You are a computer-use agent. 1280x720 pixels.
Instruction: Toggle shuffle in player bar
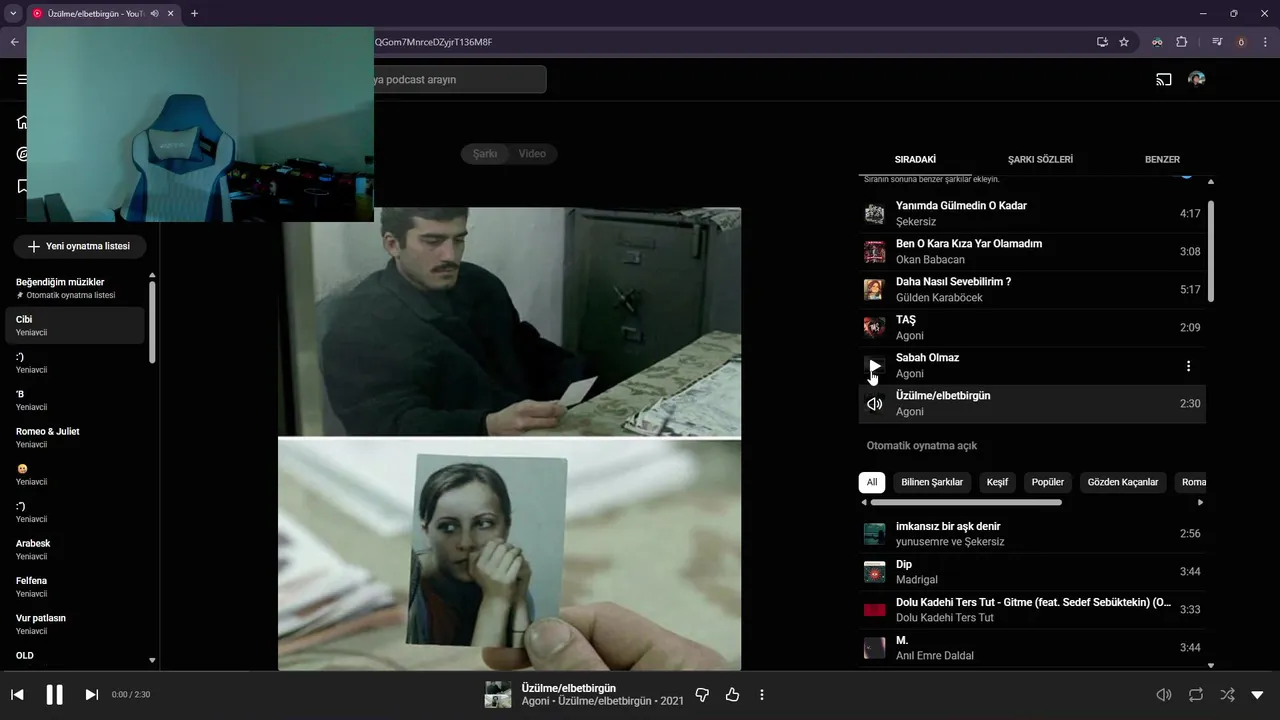point(1227,694)
